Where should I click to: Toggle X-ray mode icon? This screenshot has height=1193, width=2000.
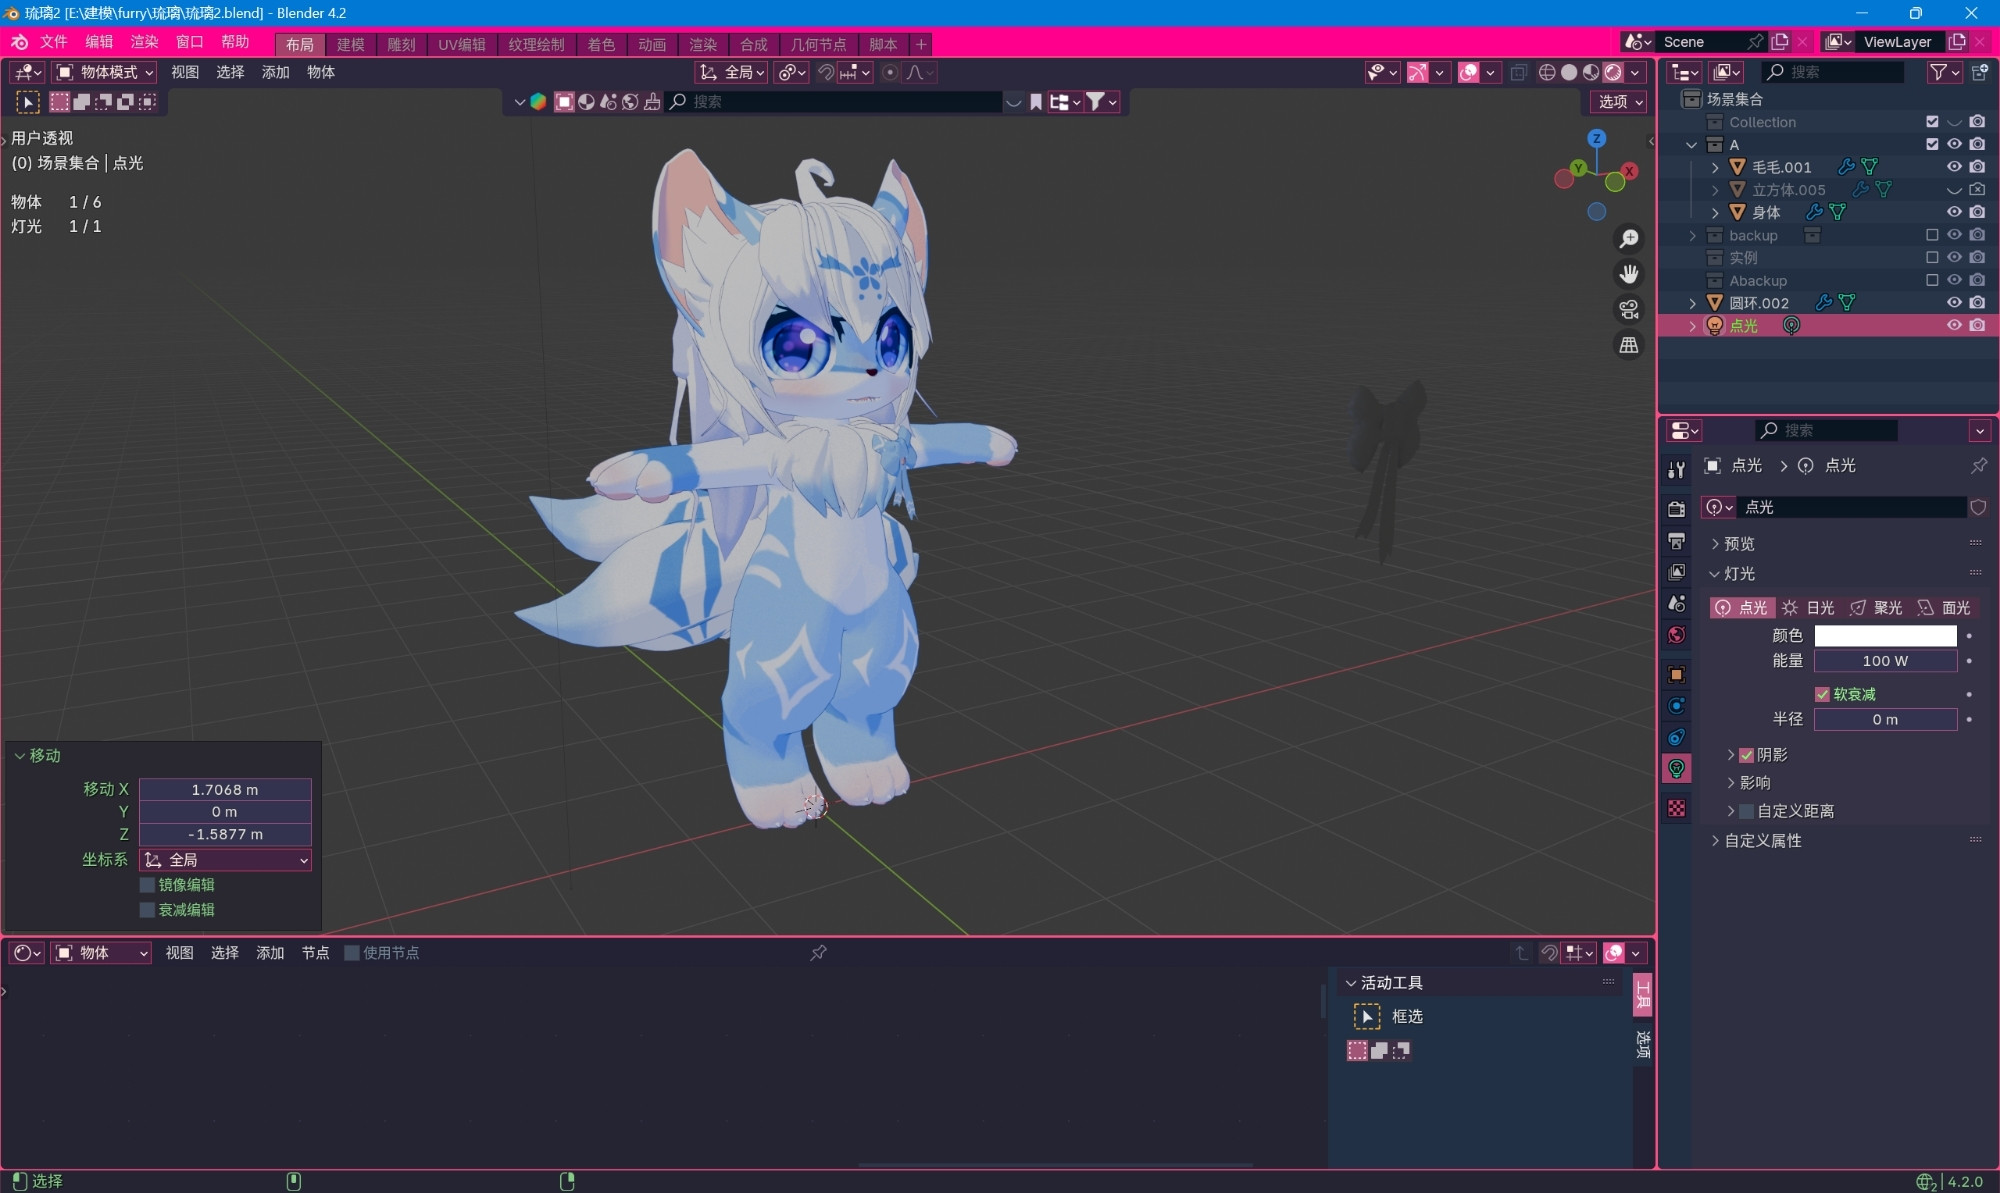pos(1519,72)
